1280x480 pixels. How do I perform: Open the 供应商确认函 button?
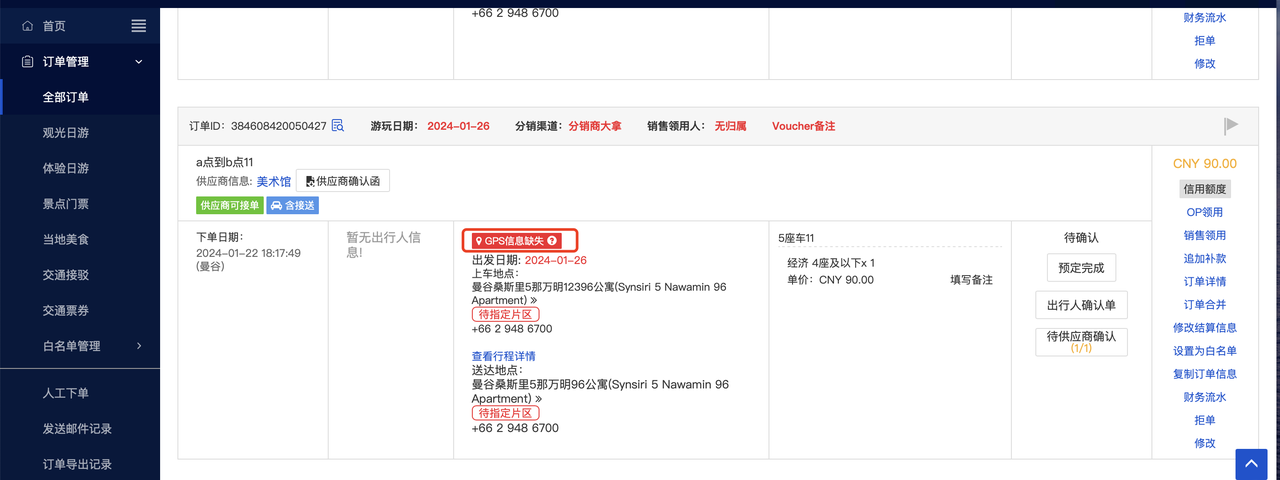coord(343,181)
